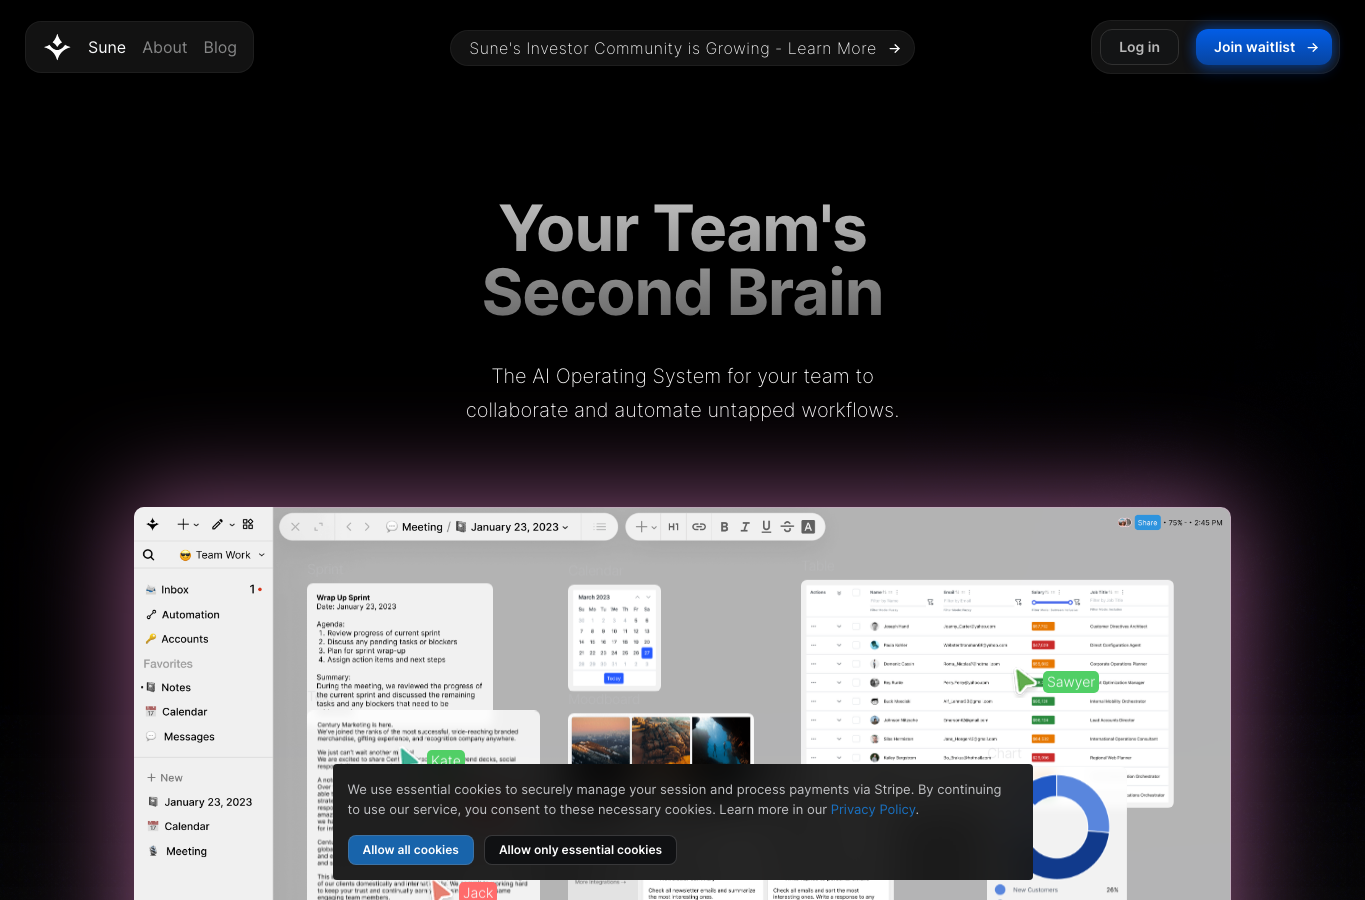Open the Team Work workspace dropdown

click(222, 555)
